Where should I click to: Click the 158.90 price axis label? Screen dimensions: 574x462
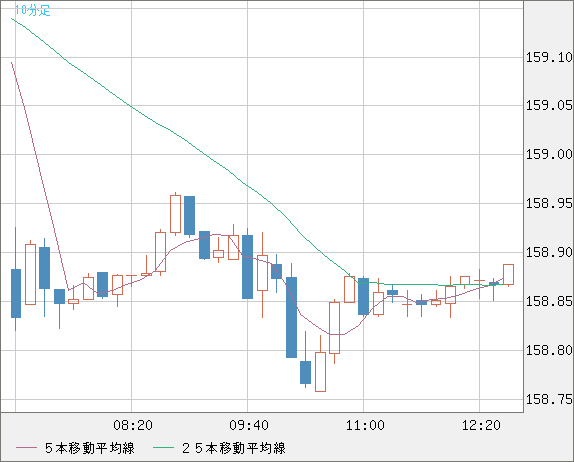coord(549,252)
